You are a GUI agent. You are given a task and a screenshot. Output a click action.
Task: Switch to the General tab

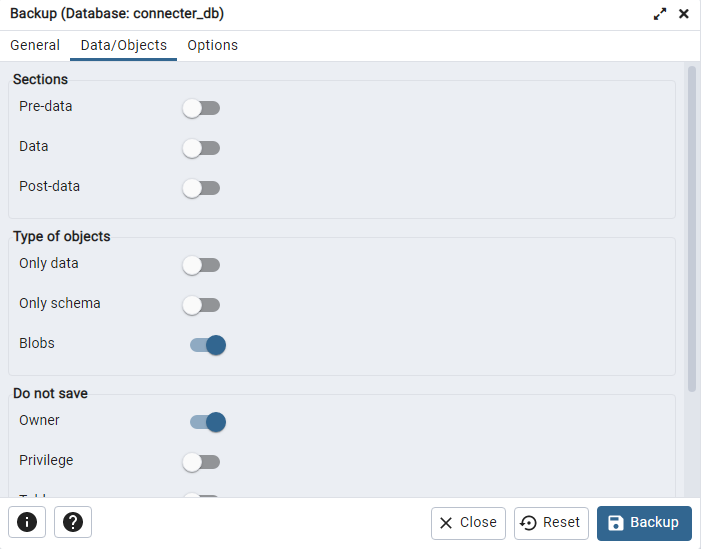point(35,45)
